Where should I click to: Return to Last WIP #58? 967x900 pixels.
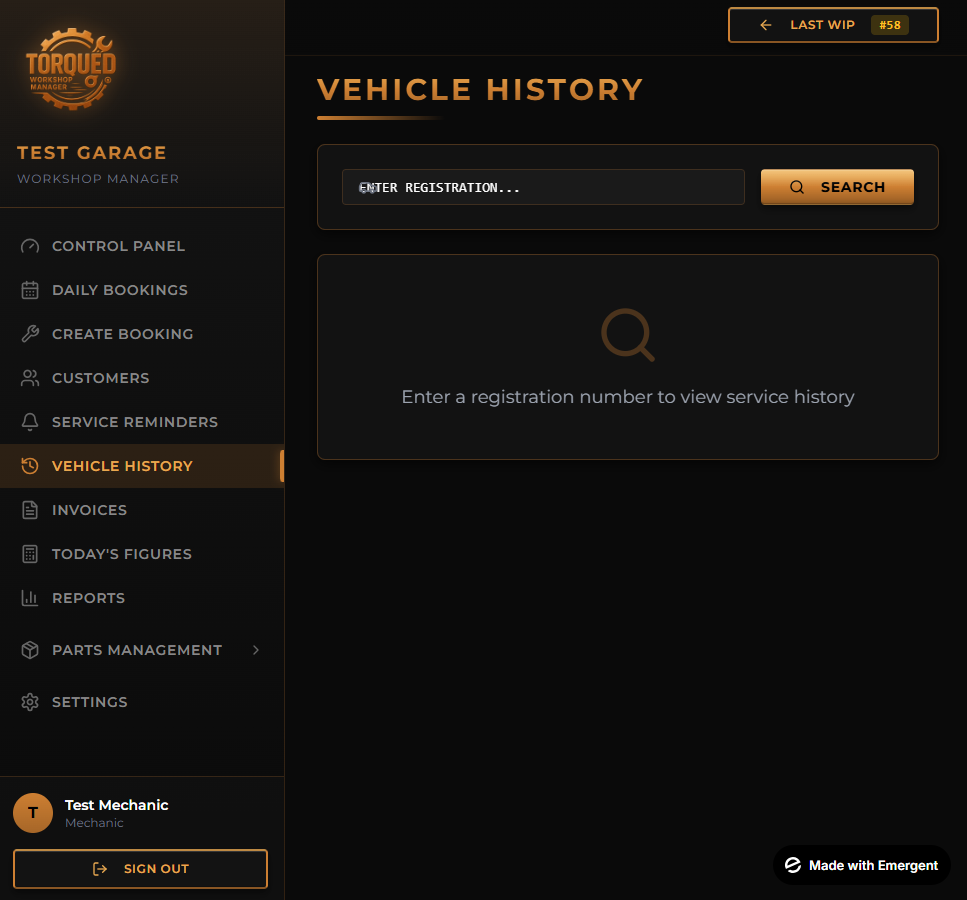[833, 25]
